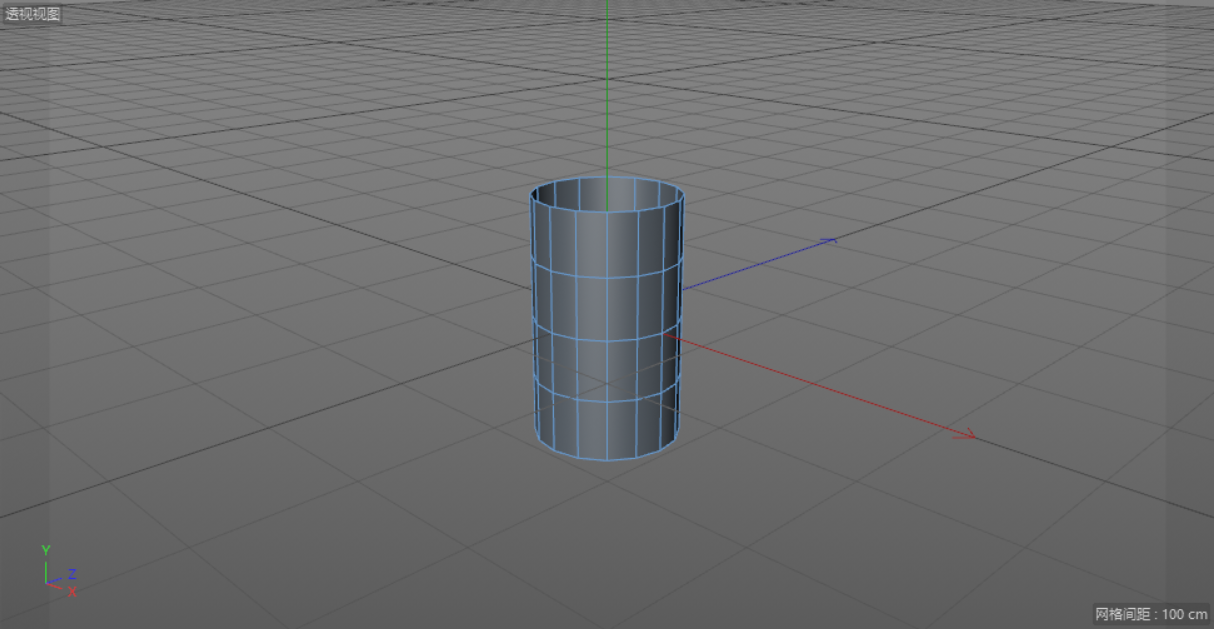Screen dimensions: 1214x629
Task: Click the 透视视图 viewport label
Action: pos(33,14)
